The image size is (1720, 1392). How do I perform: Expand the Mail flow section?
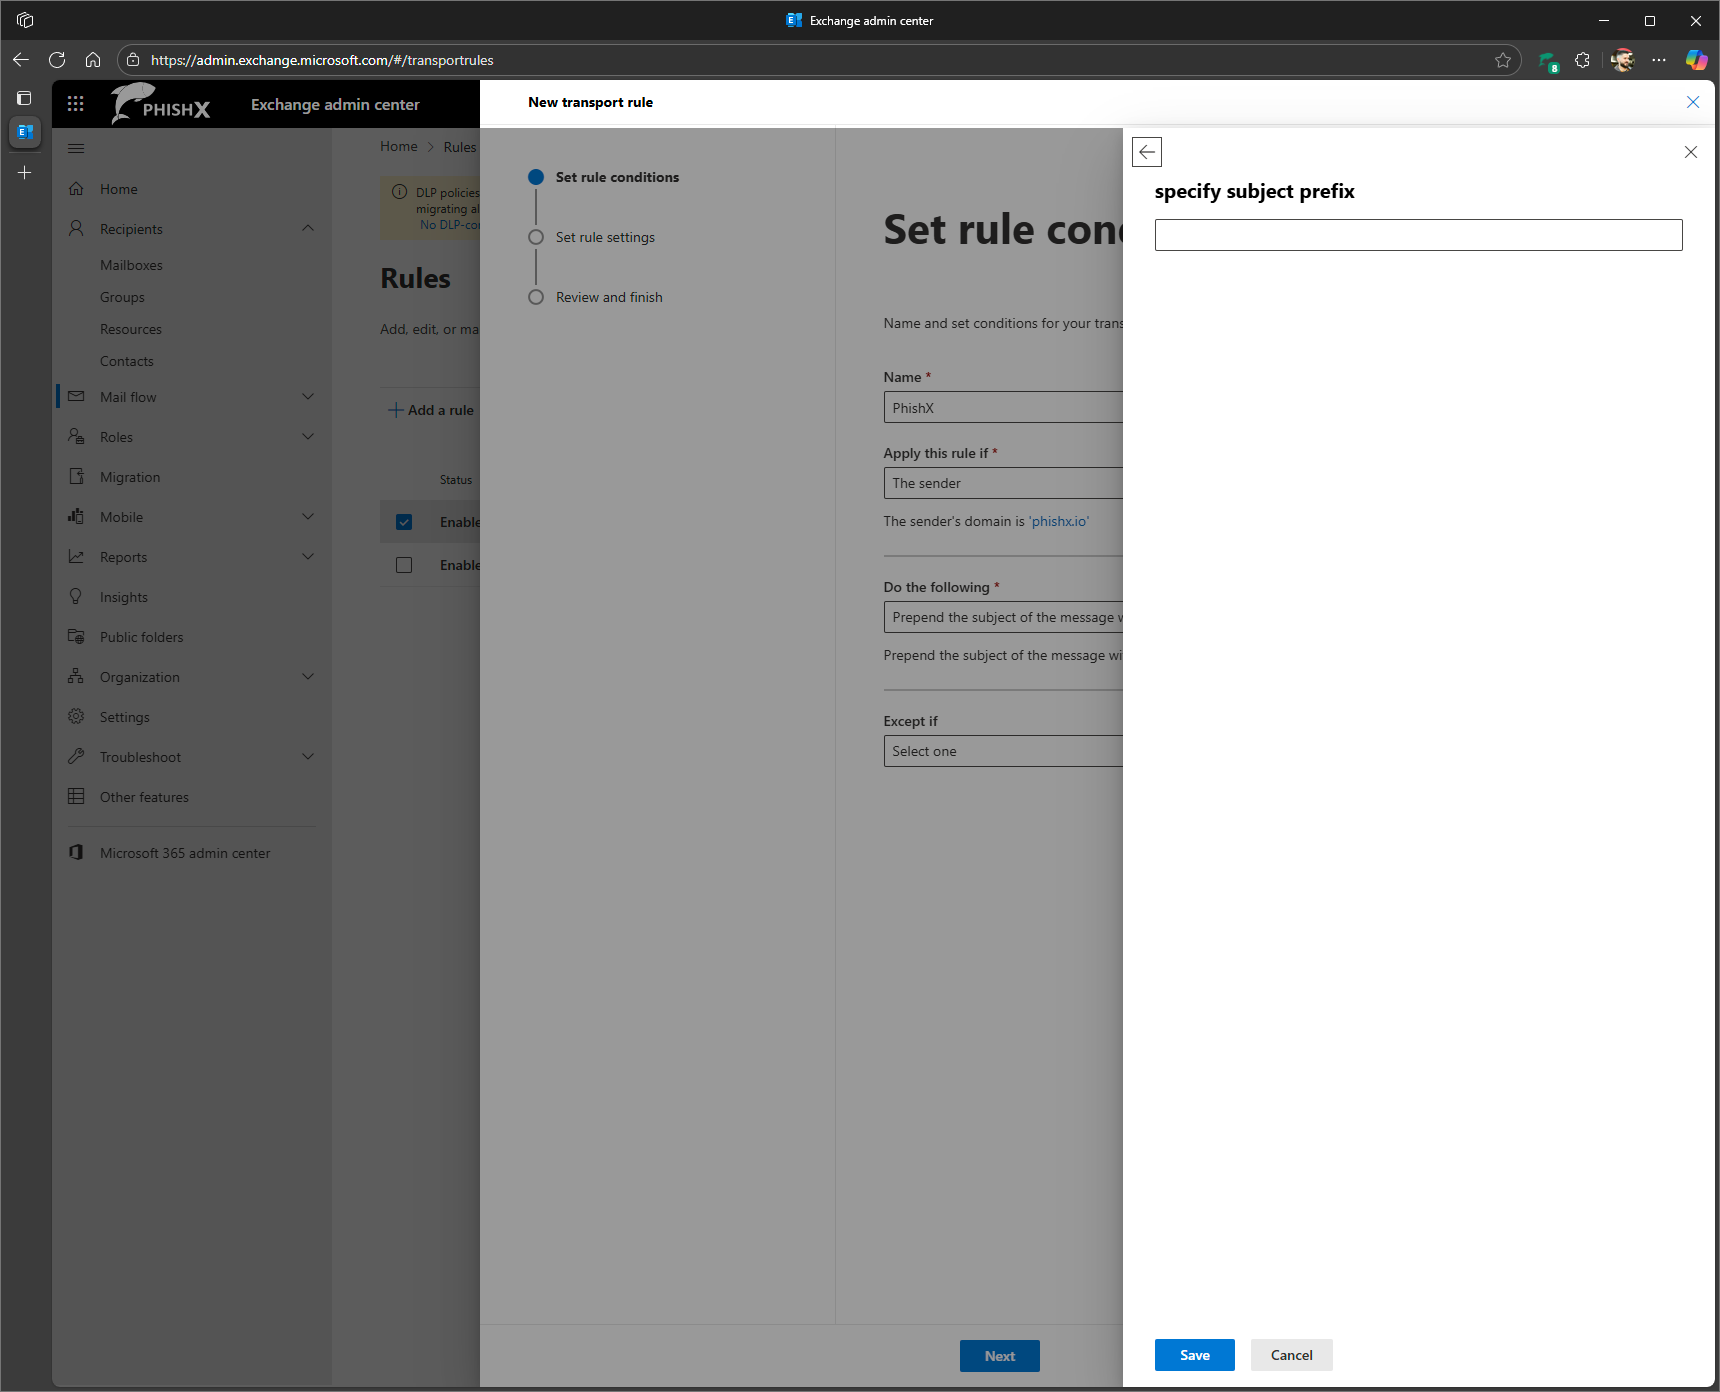point(308,396)
